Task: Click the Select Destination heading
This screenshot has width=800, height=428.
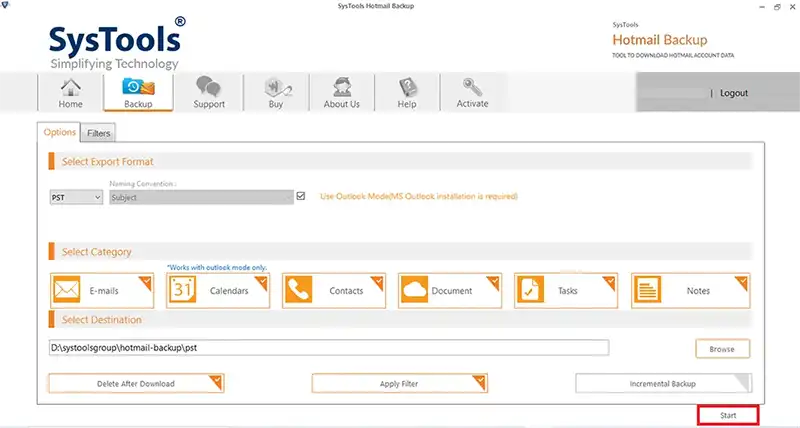Action: 102,320
